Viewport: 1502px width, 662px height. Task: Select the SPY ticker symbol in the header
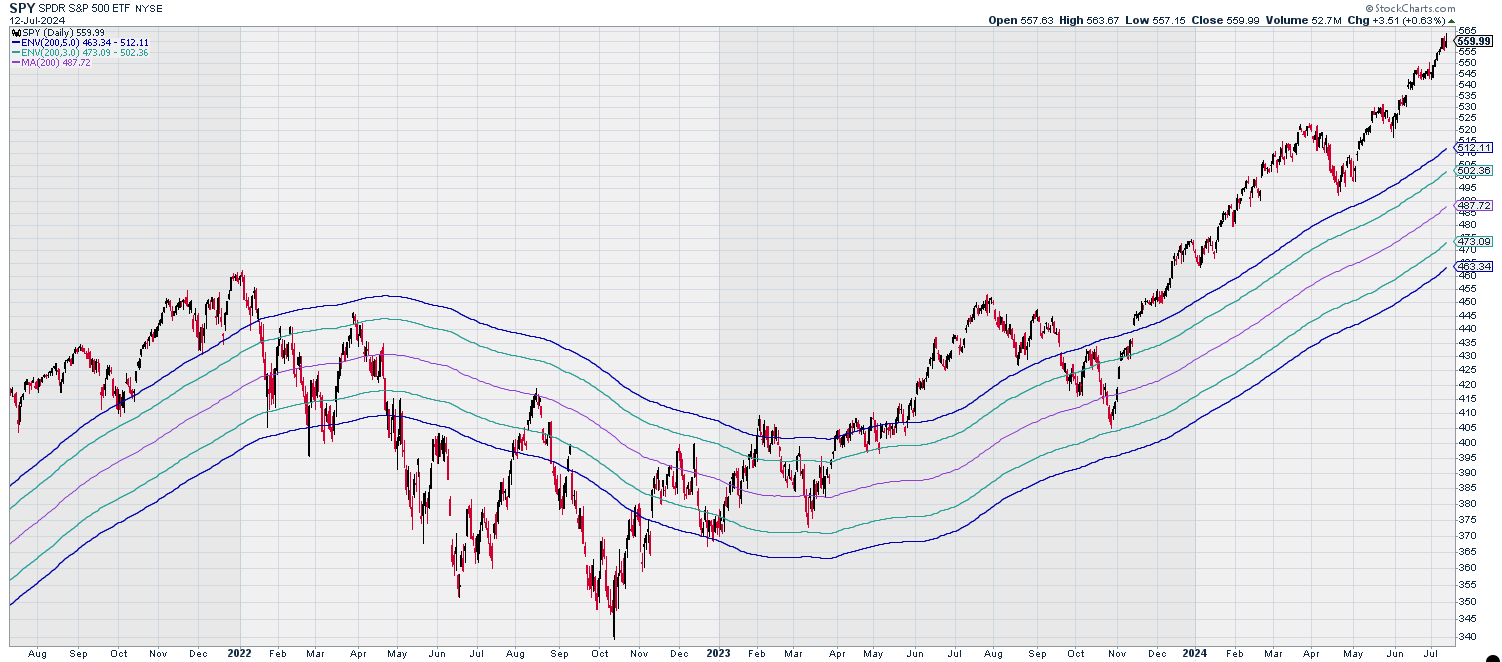pyautogui.click(x=22, y=7)
